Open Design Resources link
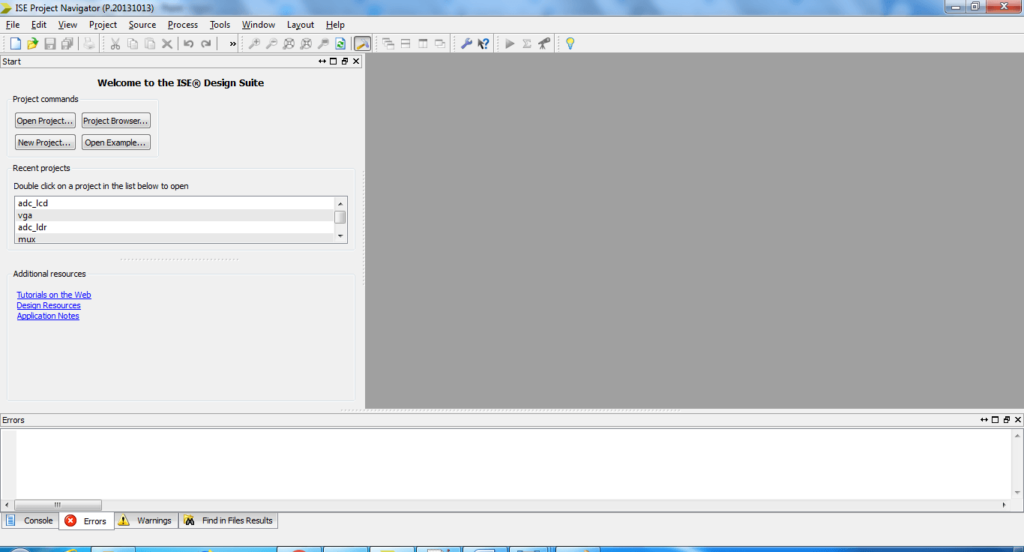The height and width of the screenshot is (552, 1024). (x=48, y=305)
